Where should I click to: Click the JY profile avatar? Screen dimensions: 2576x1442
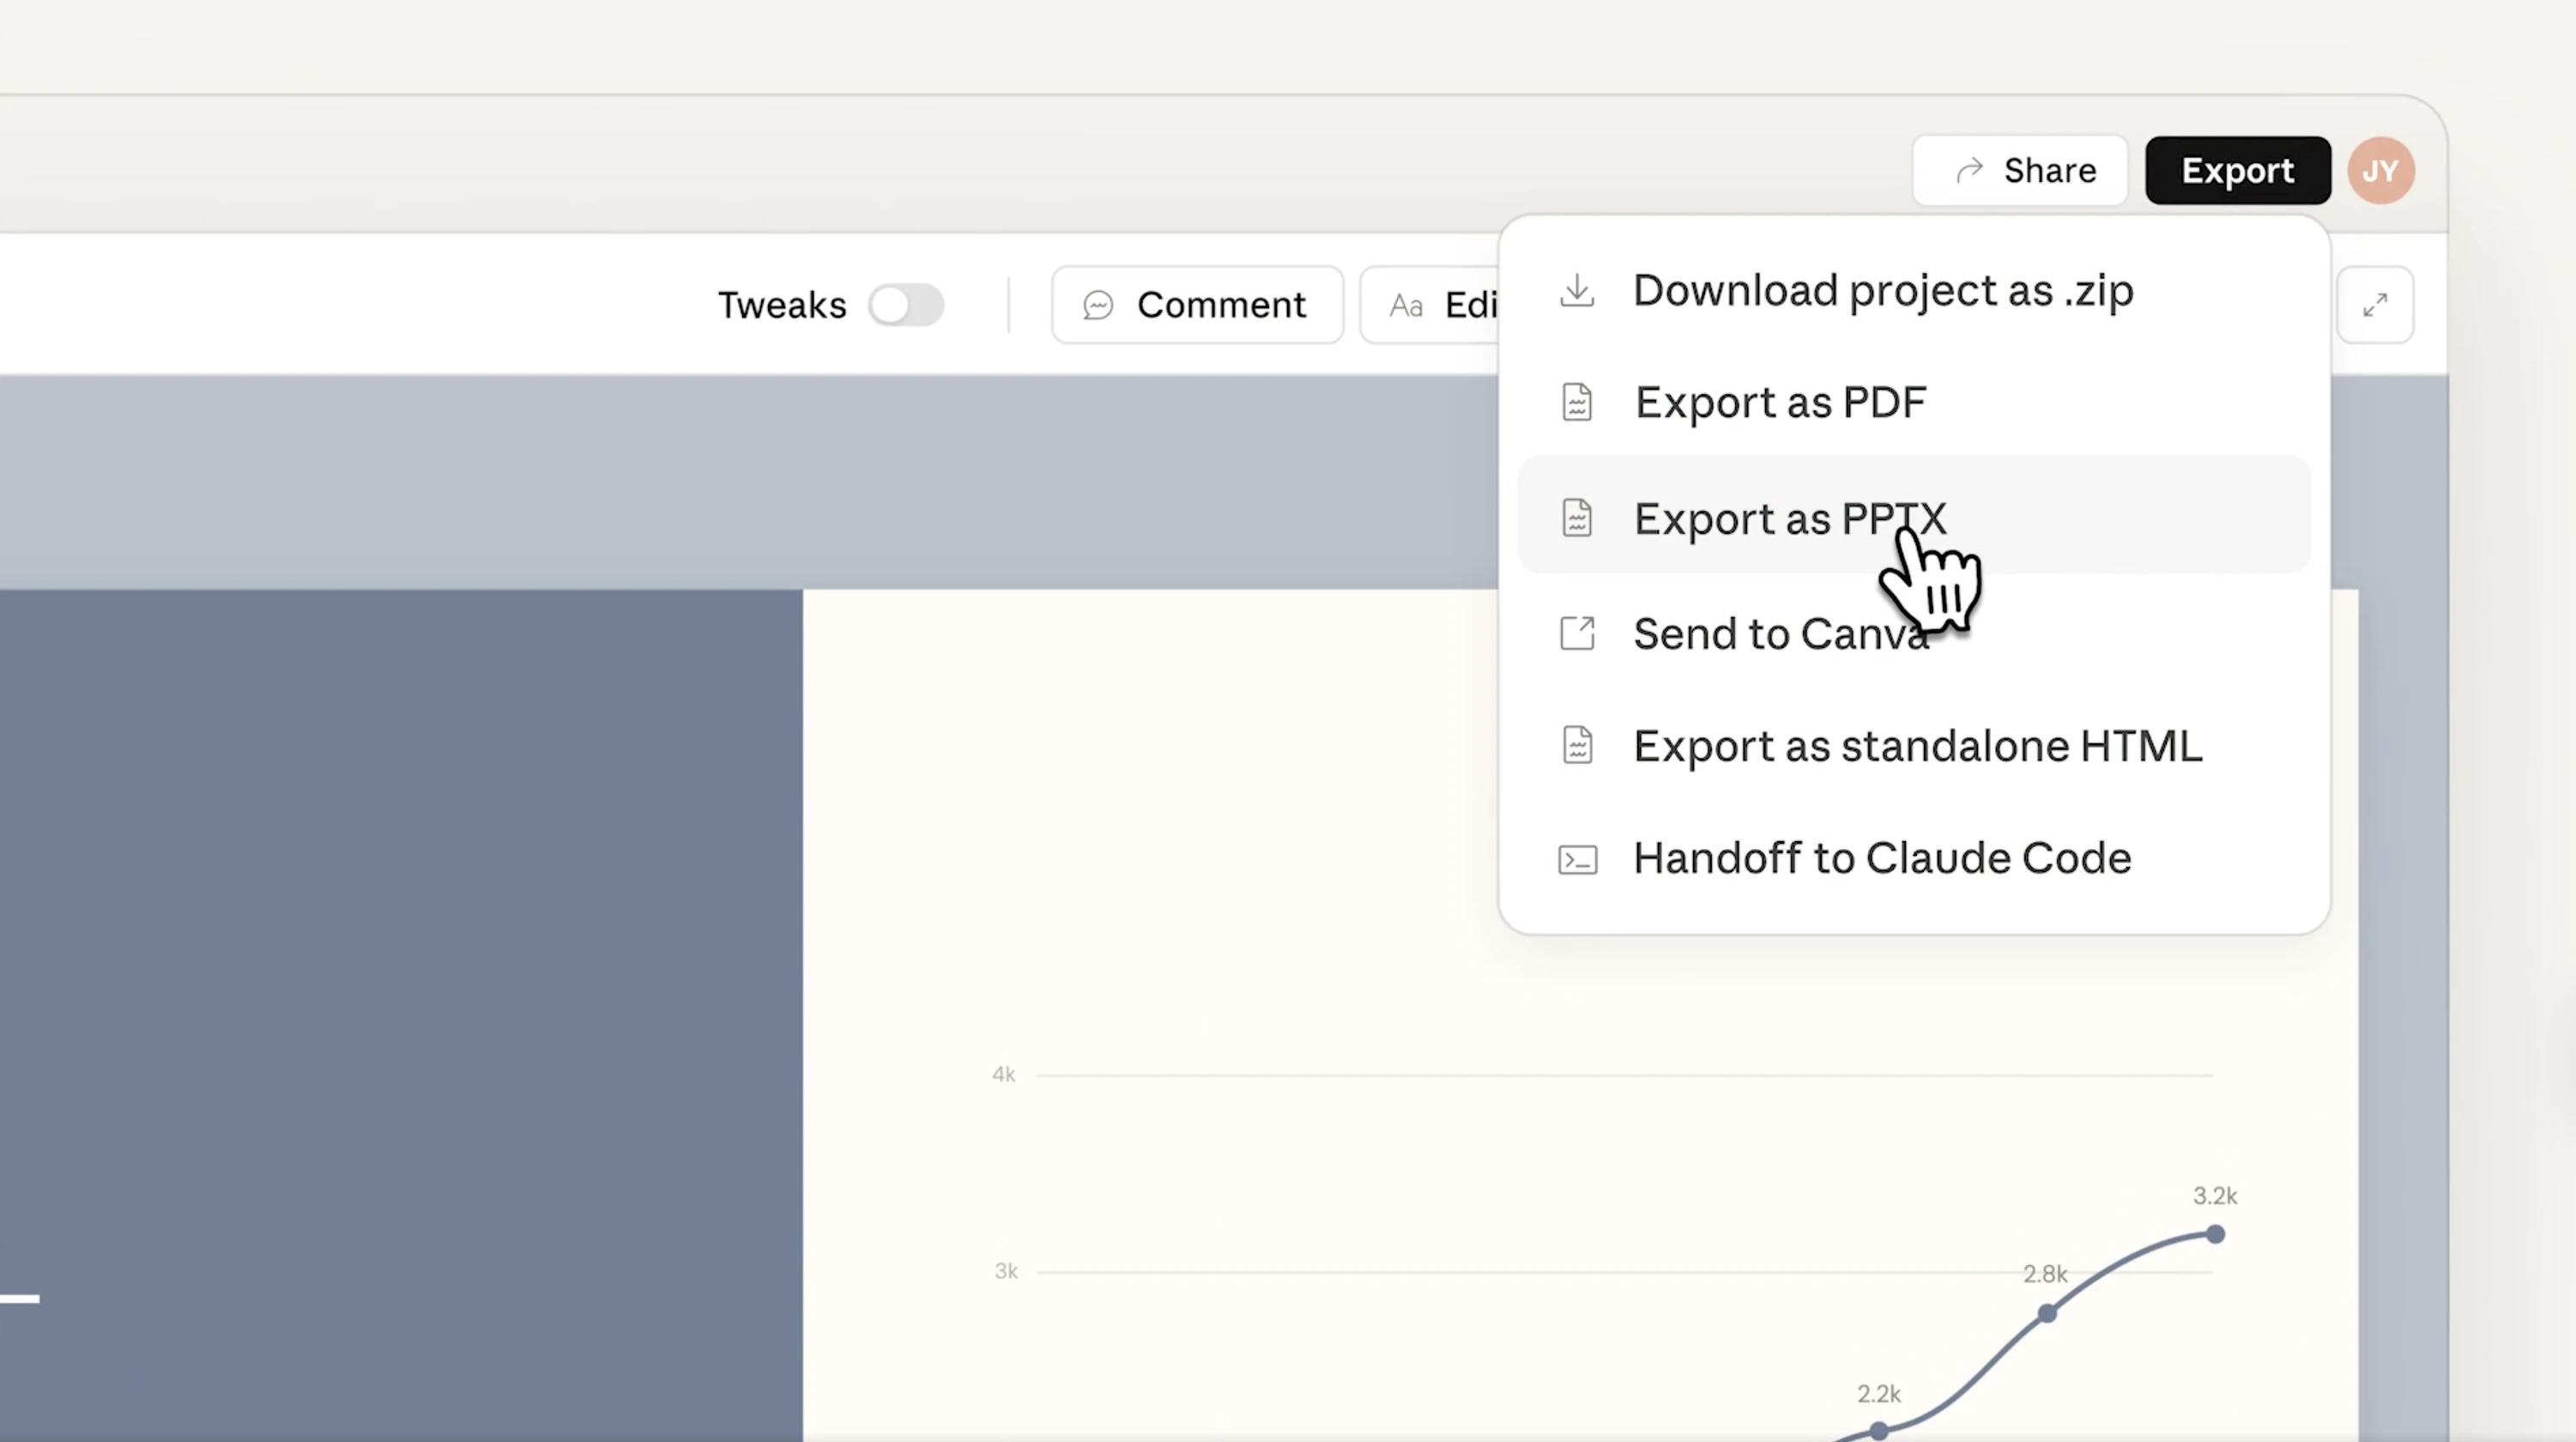(x=2381, y=170)
